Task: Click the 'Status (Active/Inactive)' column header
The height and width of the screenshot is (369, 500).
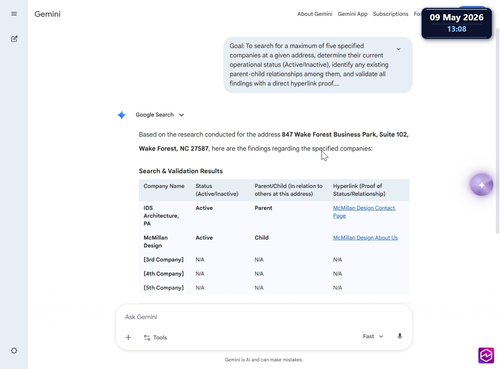Action: point(217,190)
